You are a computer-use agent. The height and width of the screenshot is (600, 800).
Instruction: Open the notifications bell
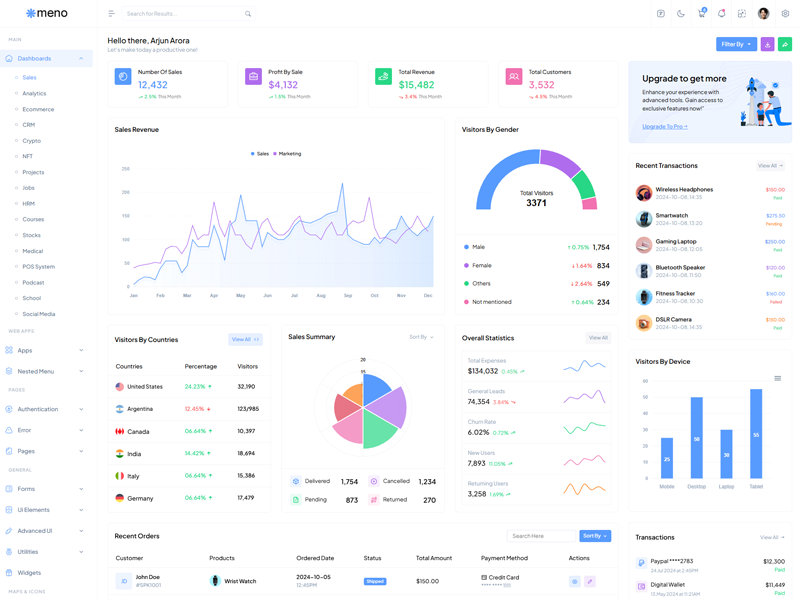pyautogui.click(x=721, y=14)
